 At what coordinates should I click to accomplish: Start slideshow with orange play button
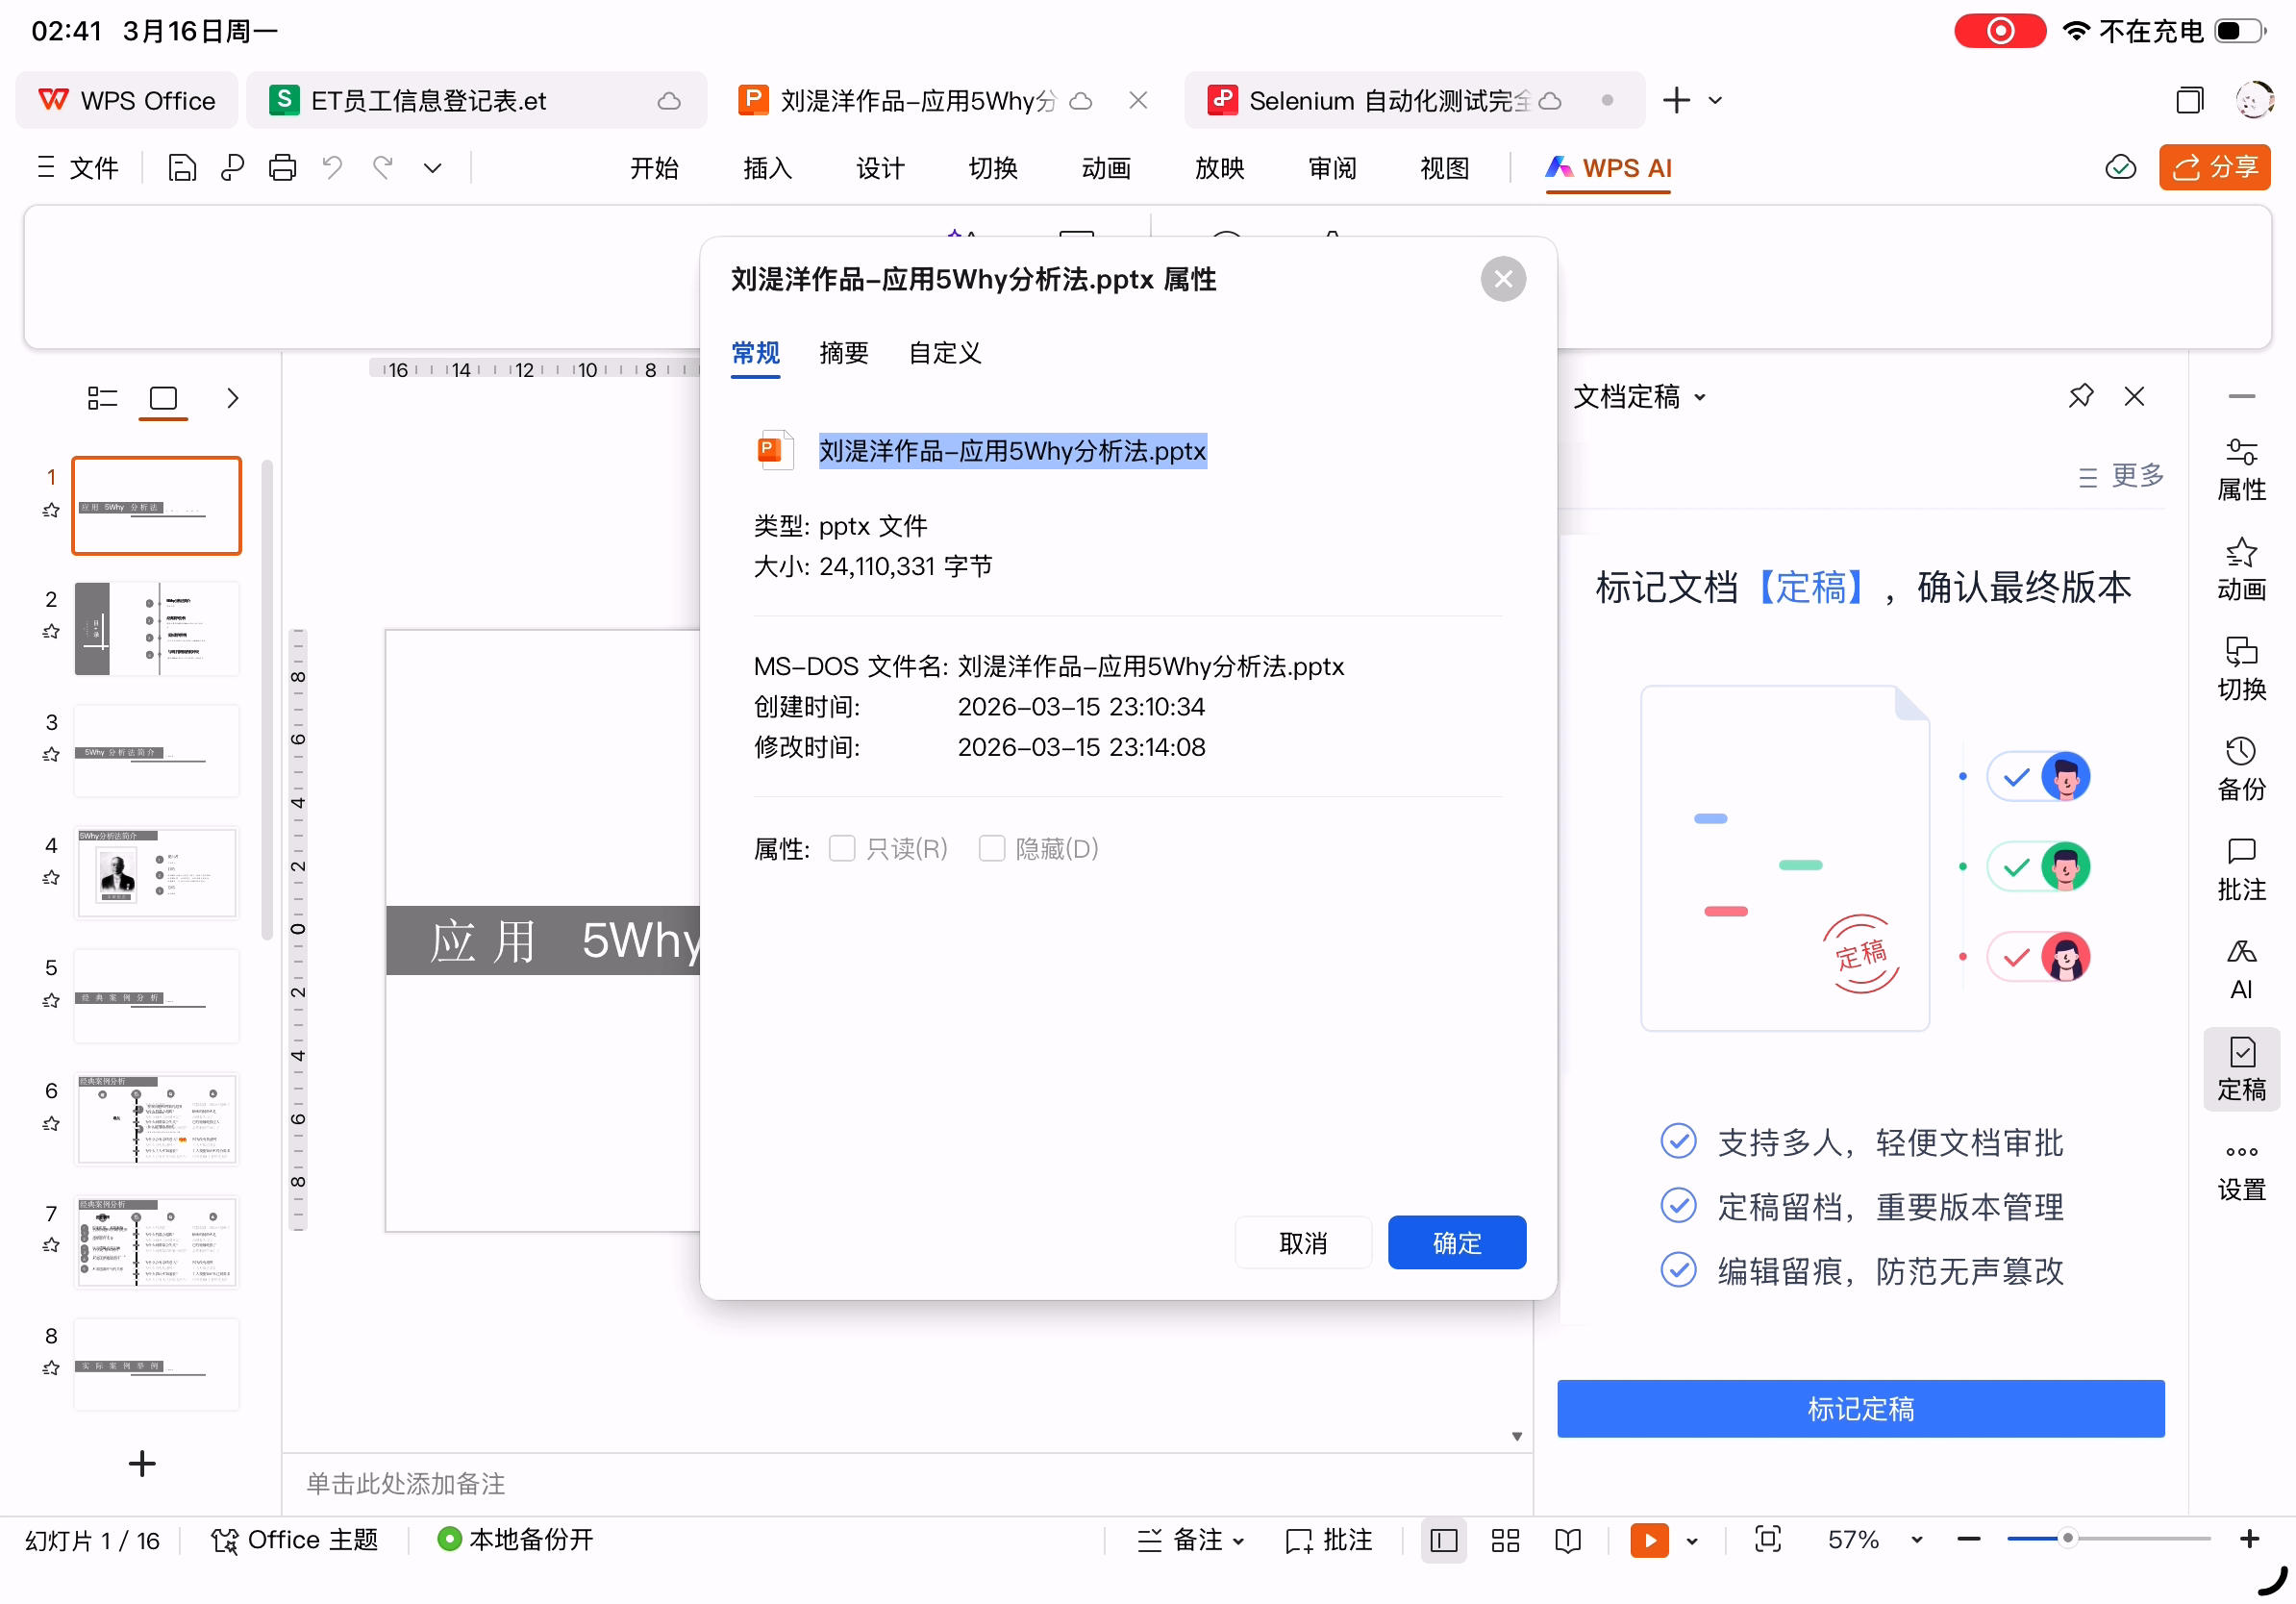(1648, 1540)
